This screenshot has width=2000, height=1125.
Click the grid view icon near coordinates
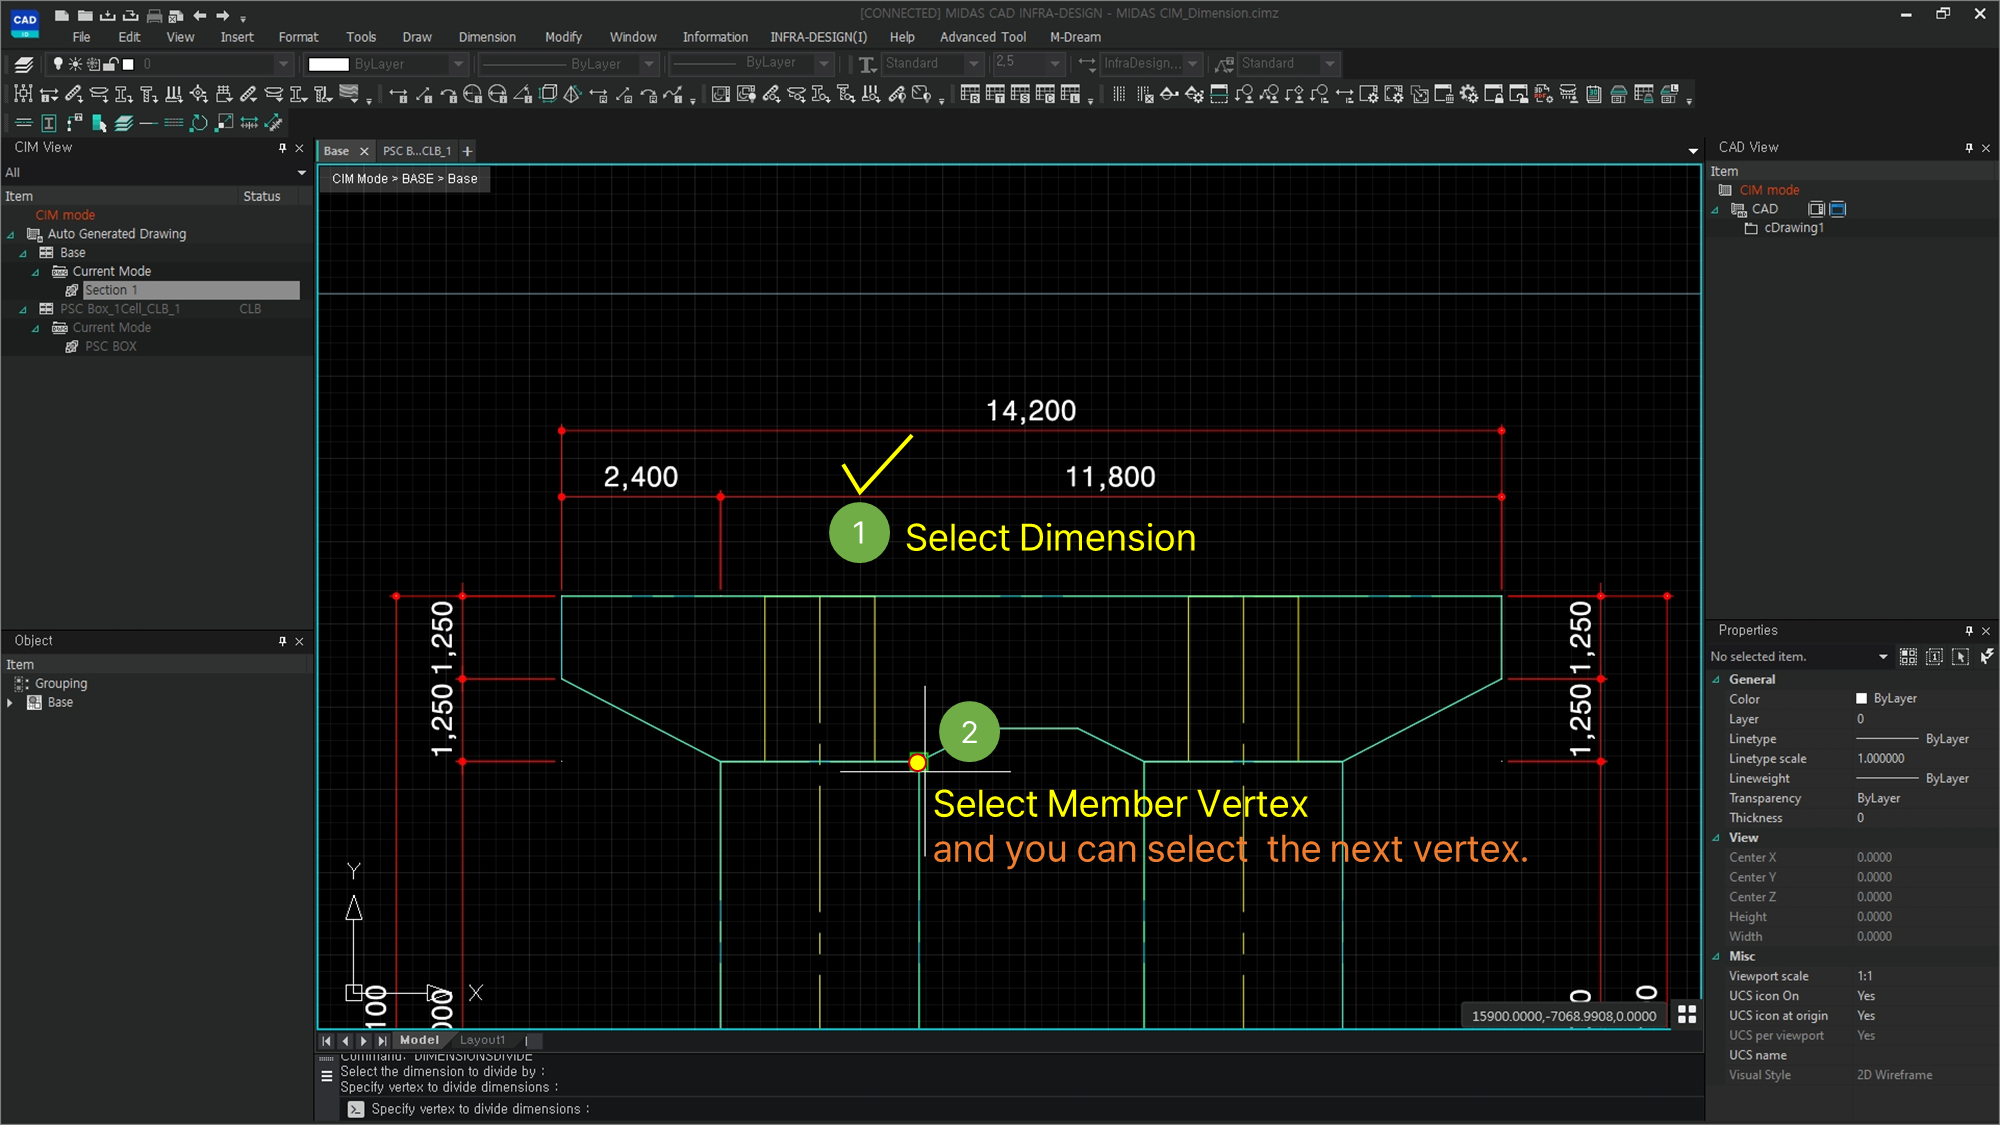pos(1687,1014)
